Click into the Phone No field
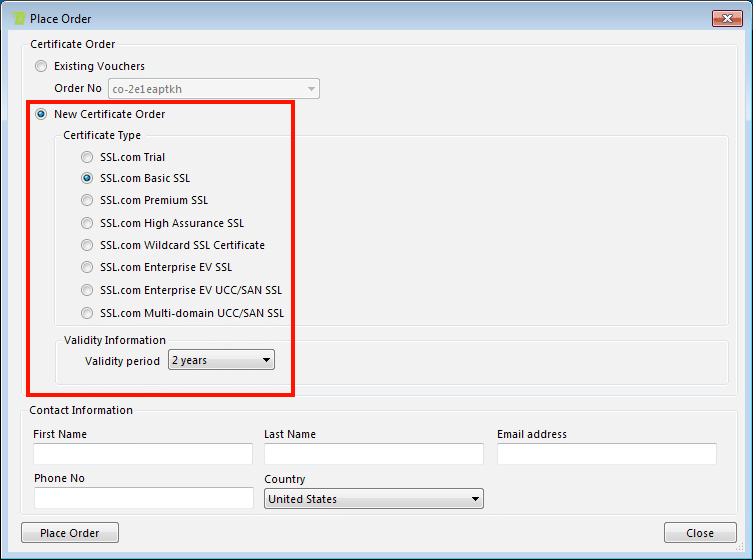 [x=143, y=498]
